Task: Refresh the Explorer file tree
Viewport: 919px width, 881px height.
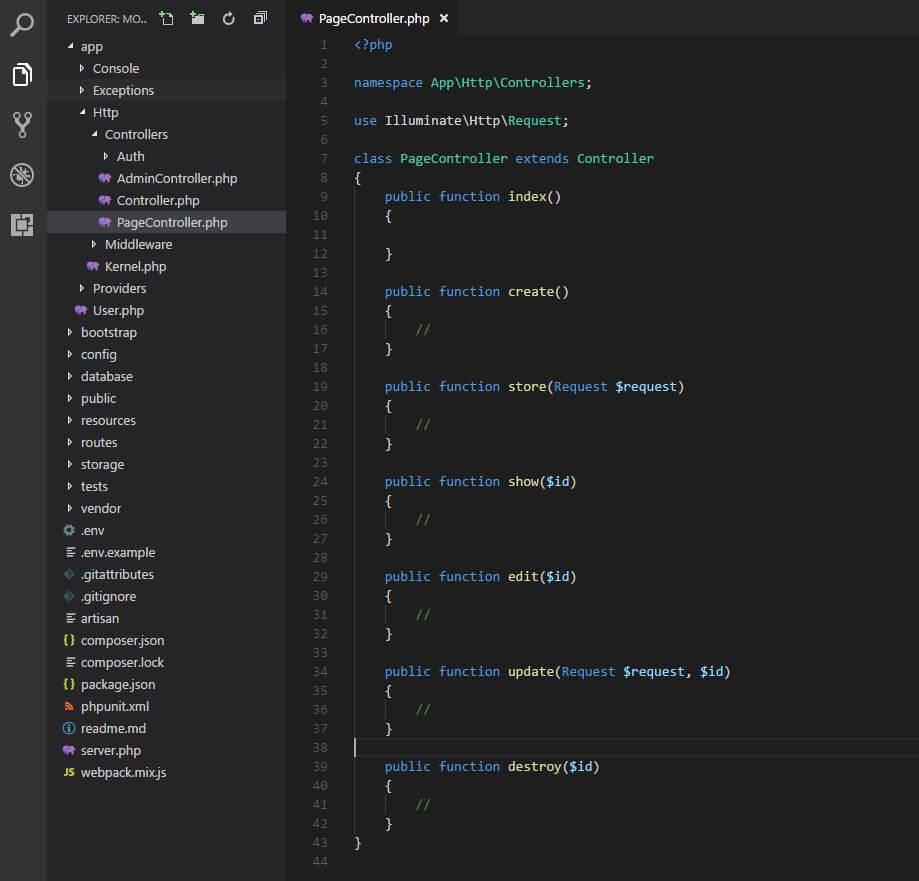Action: pyautogui.click(x=229, y=18)
